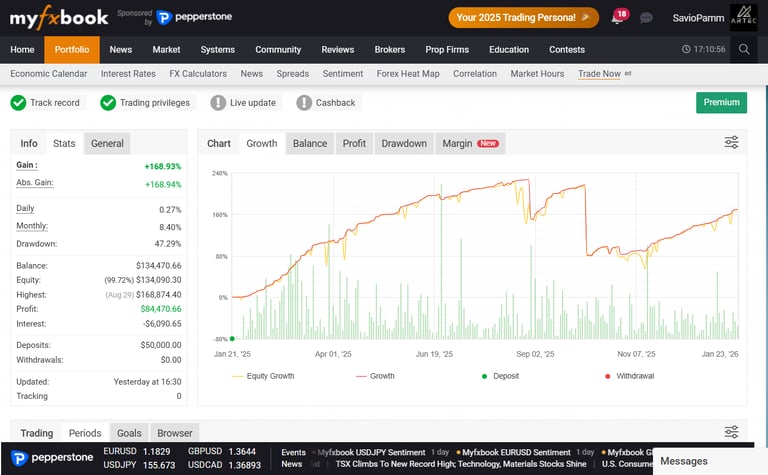Open the chat messages speech bubble icon

(646, 18)
